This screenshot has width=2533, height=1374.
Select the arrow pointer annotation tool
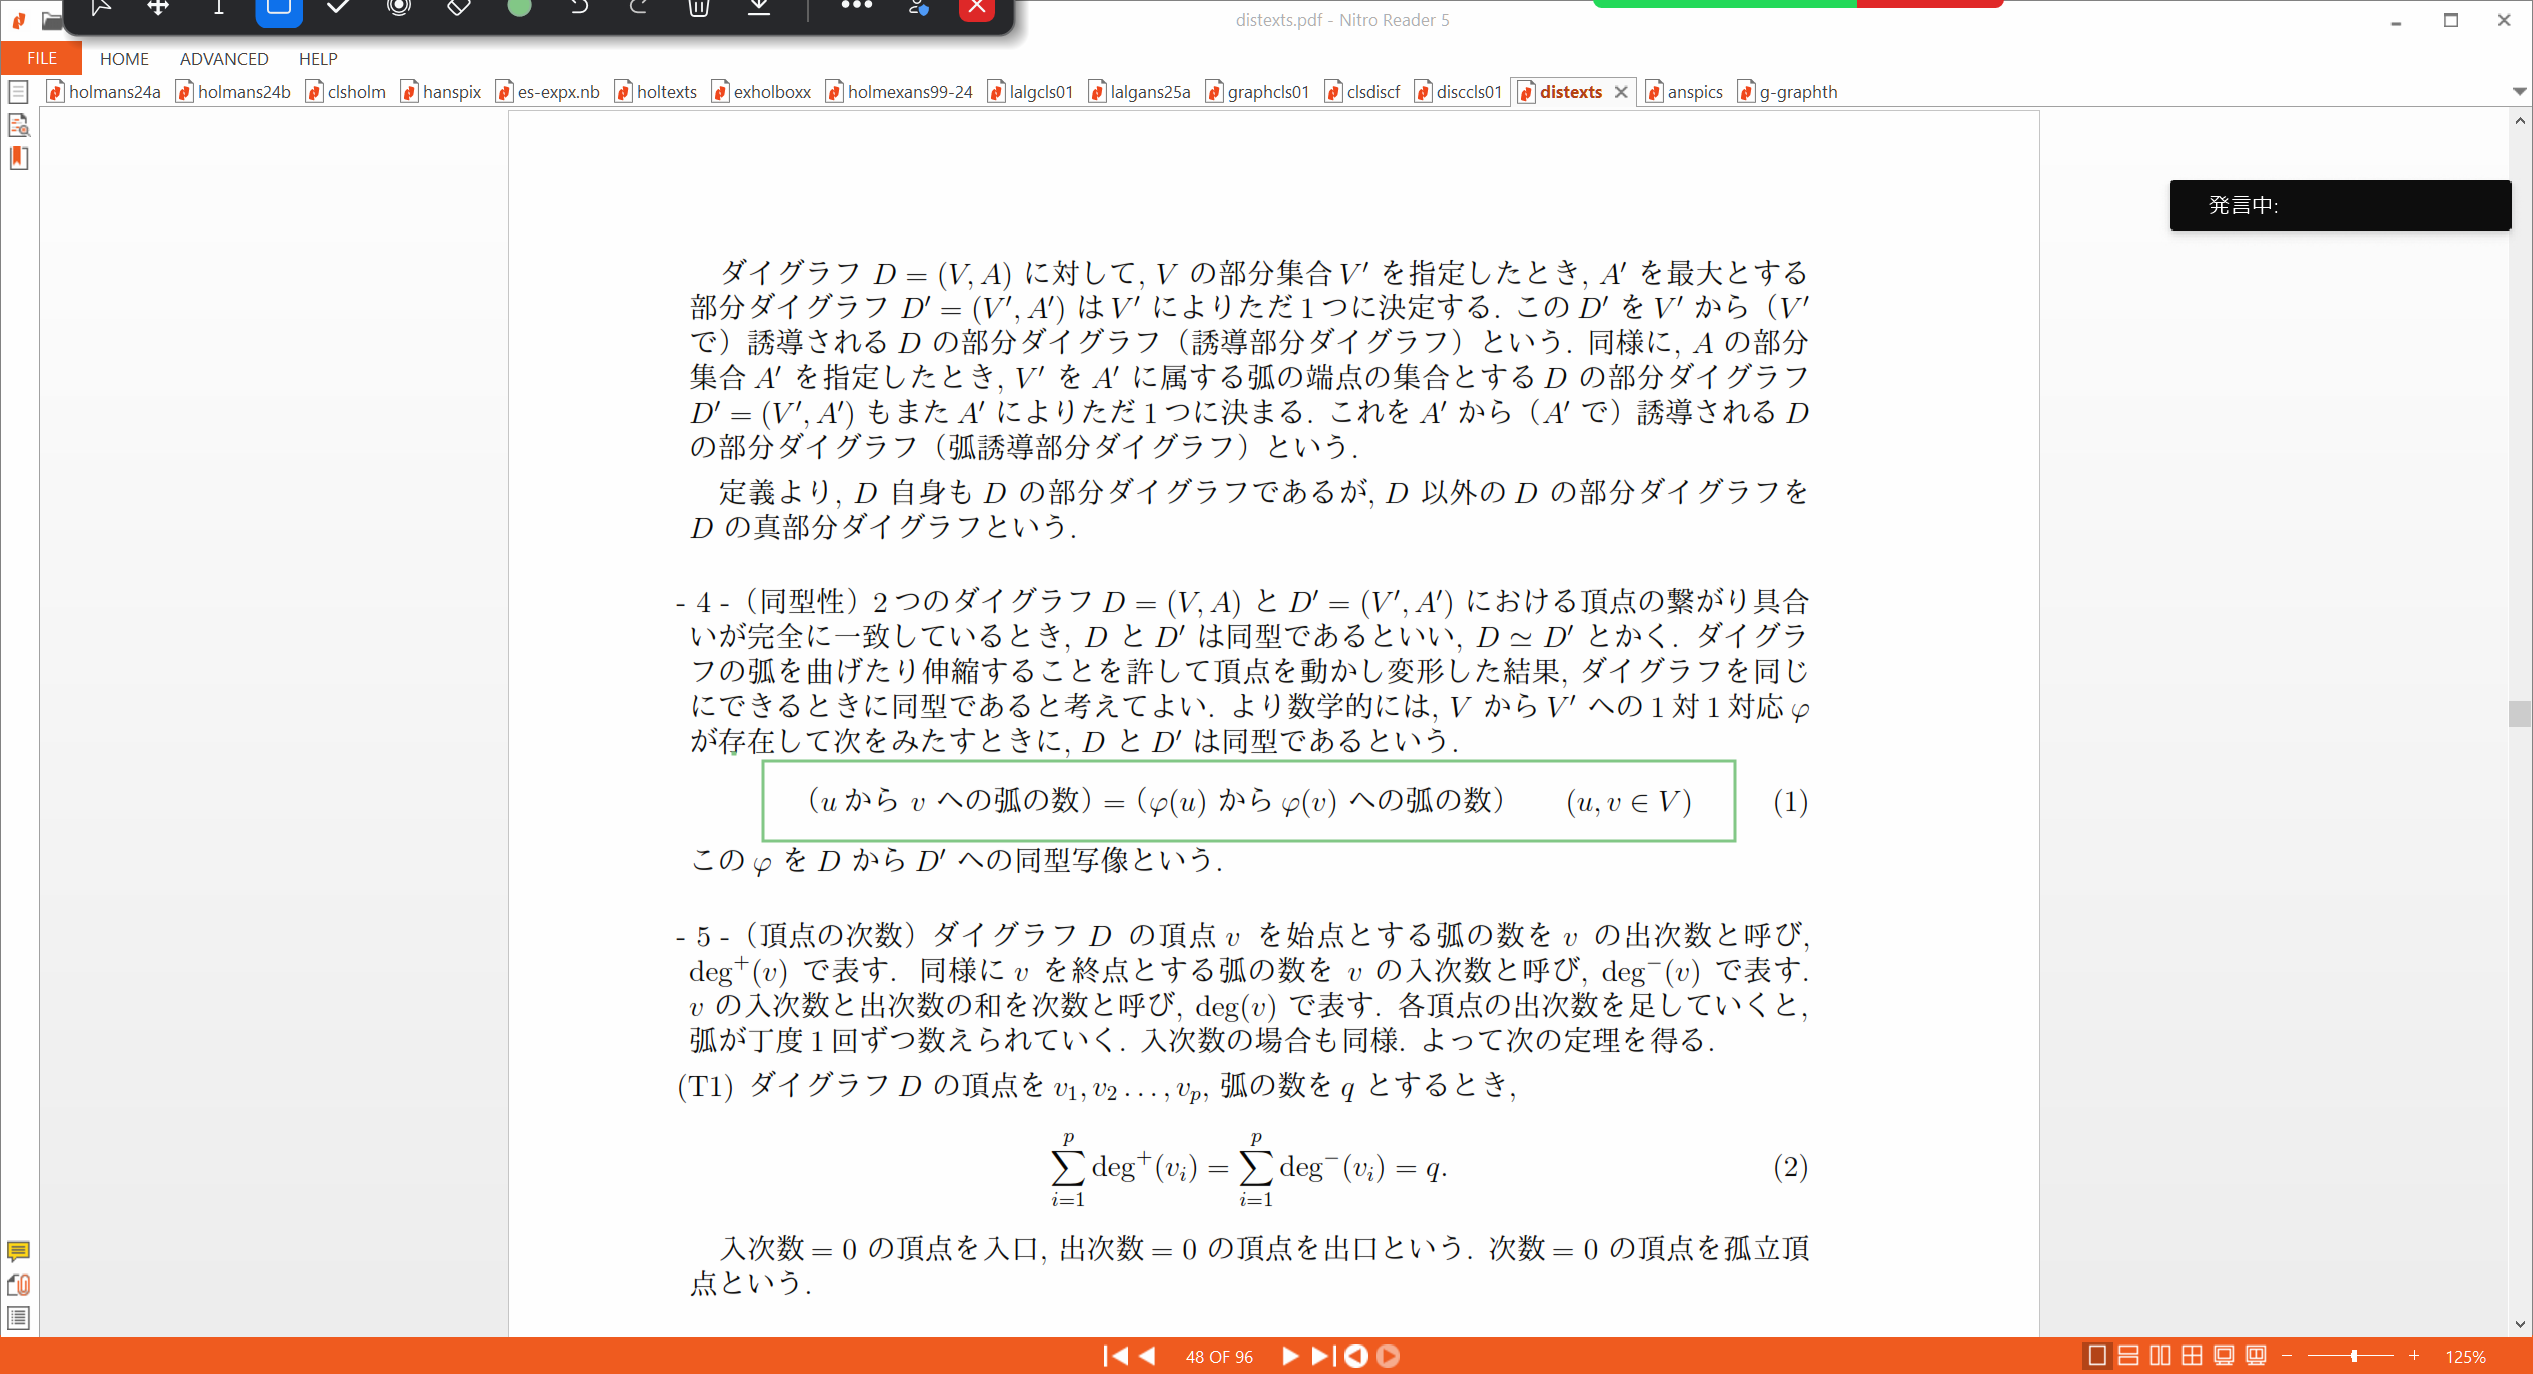(x=100, y=8)
